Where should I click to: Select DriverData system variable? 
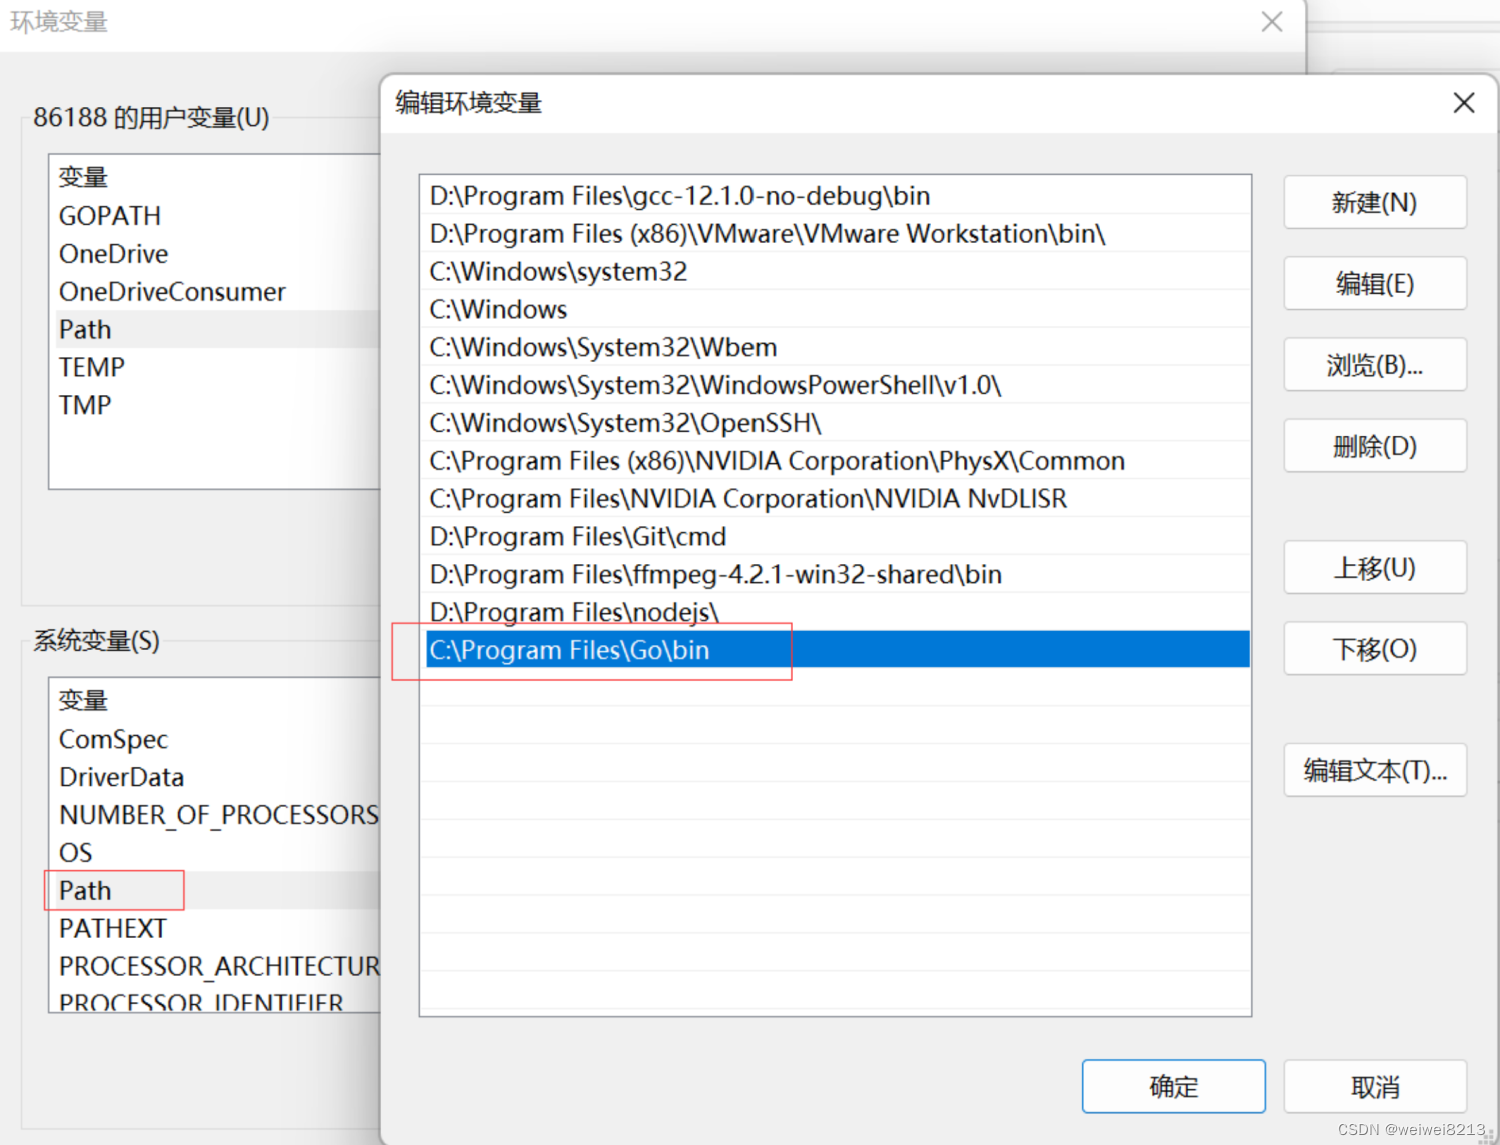point(215,778)
